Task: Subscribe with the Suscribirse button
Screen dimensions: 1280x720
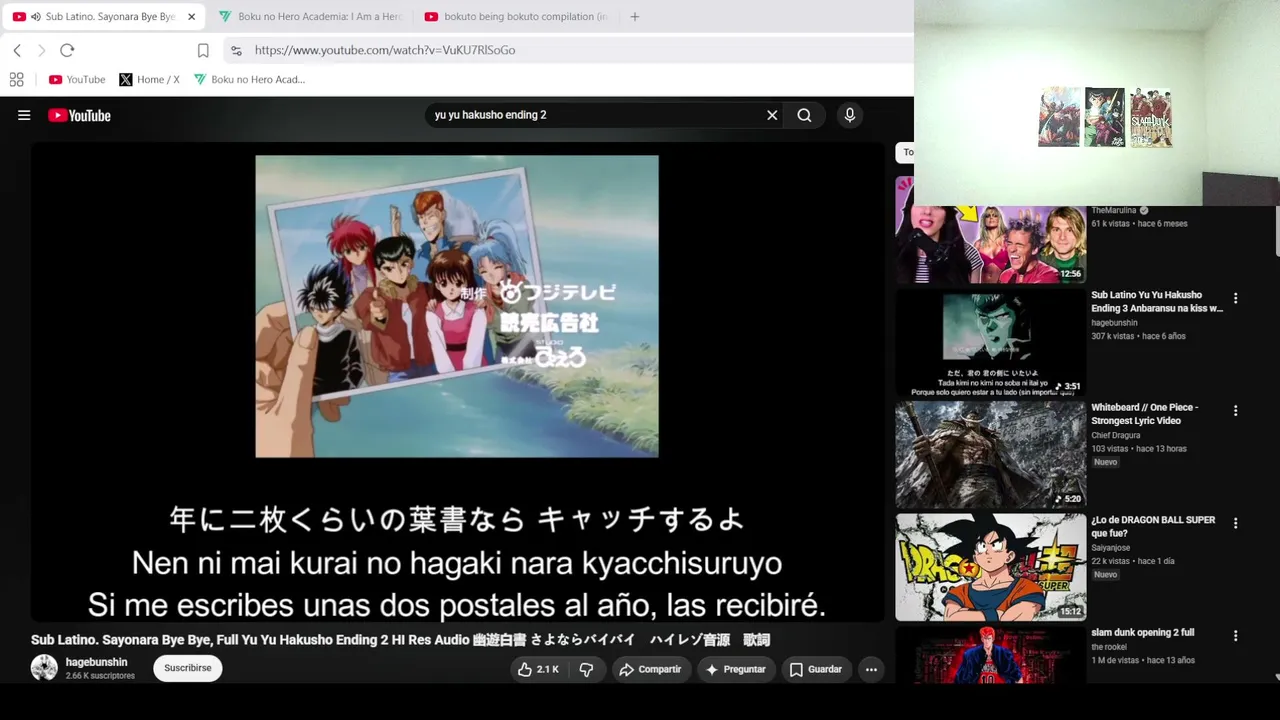Action: click(188, 668)
